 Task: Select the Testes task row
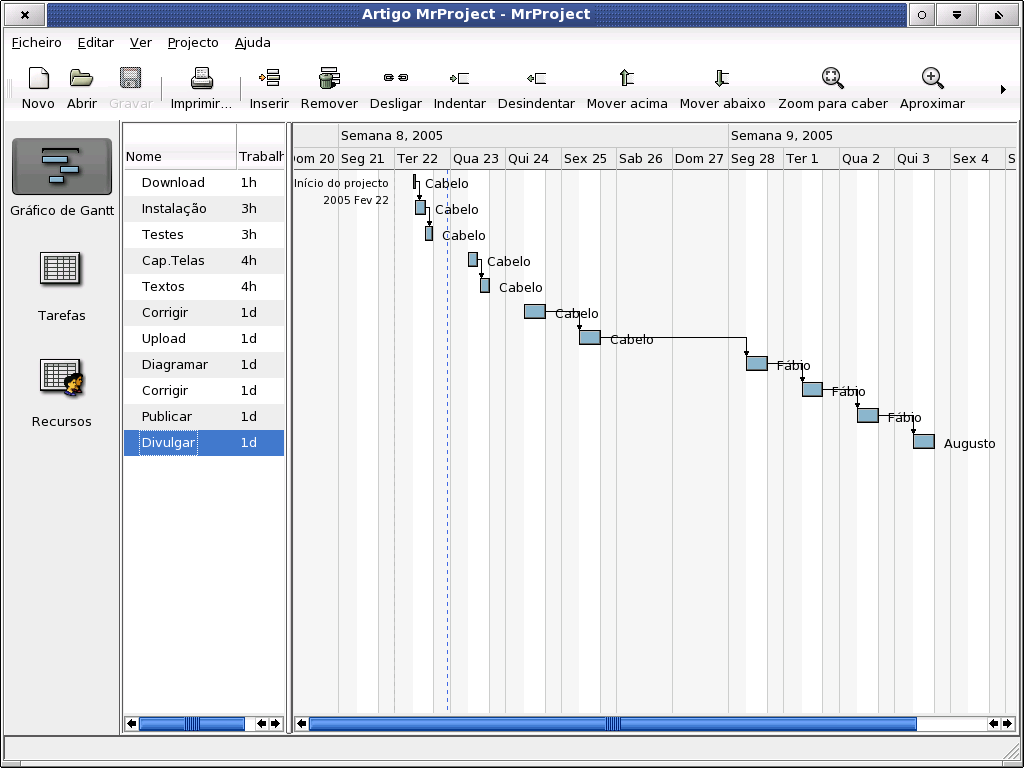[204, 234]
